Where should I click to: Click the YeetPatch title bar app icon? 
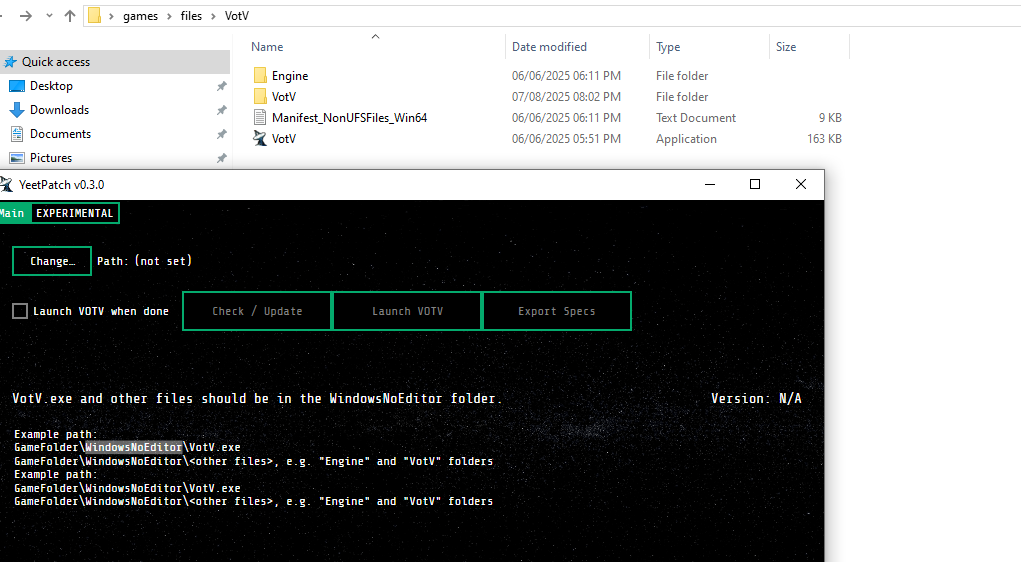[6, 184]
